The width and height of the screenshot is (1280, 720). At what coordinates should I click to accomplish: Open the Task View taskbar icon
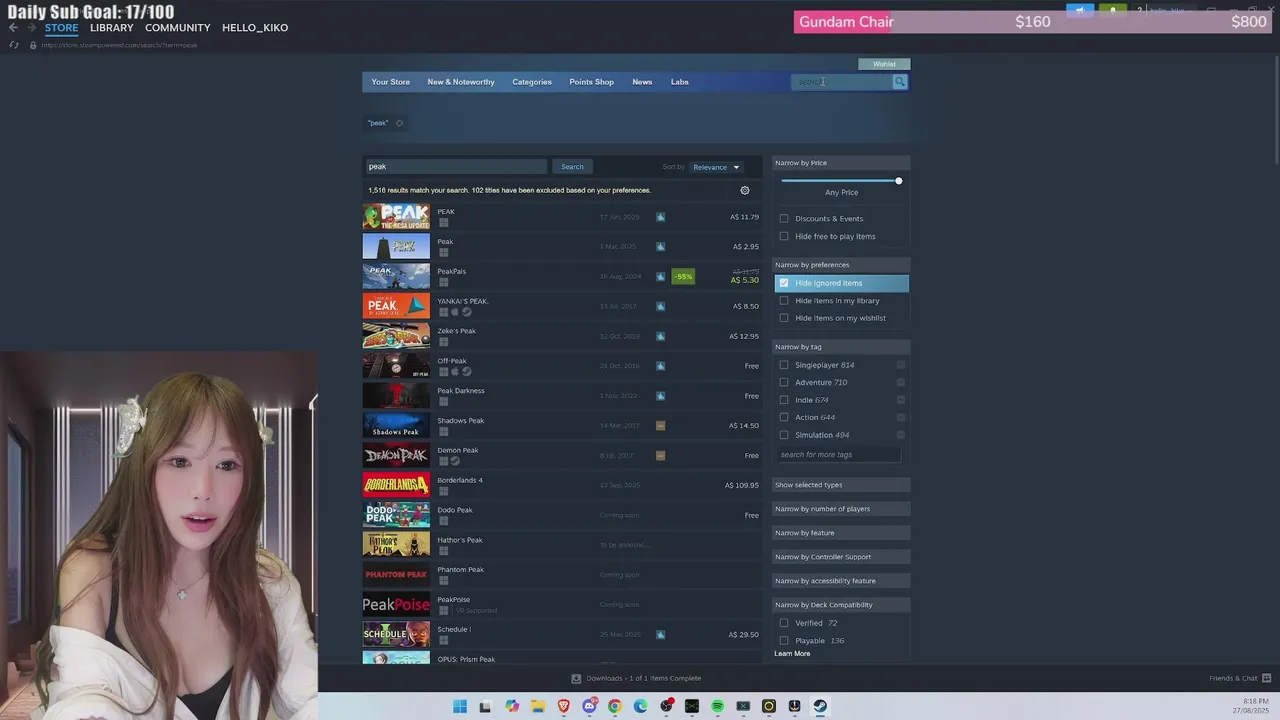pos(485,706)
